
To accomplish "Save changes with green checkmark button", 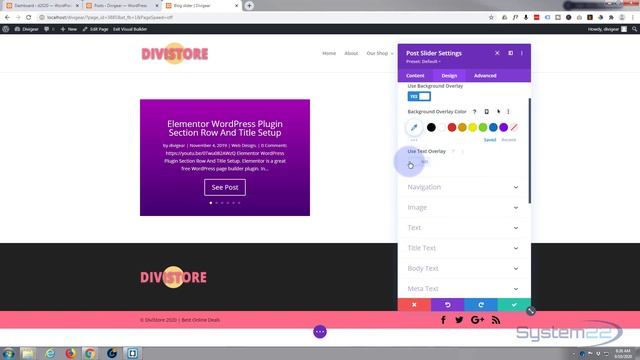I will click(514, 304).
